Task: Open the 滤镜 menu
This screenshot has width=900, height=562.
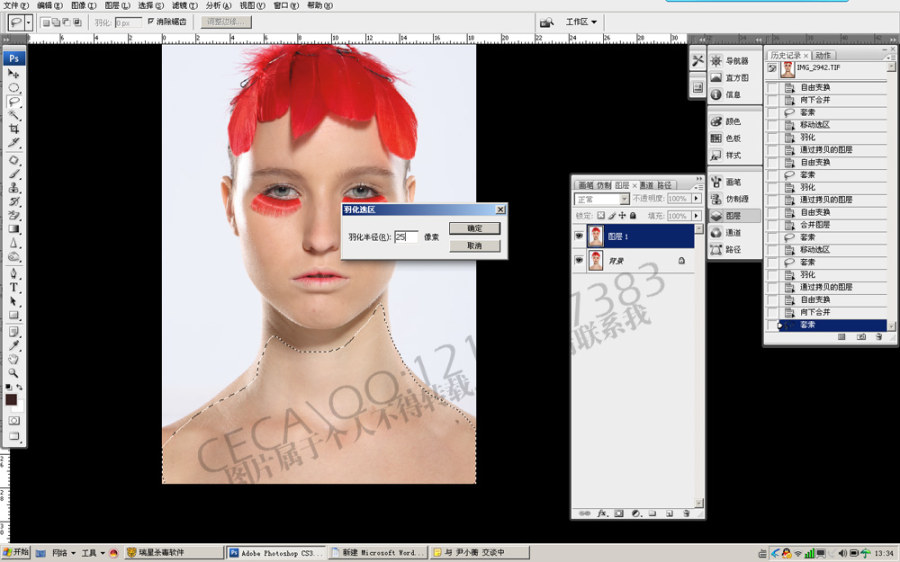Action: coord(185,5)
